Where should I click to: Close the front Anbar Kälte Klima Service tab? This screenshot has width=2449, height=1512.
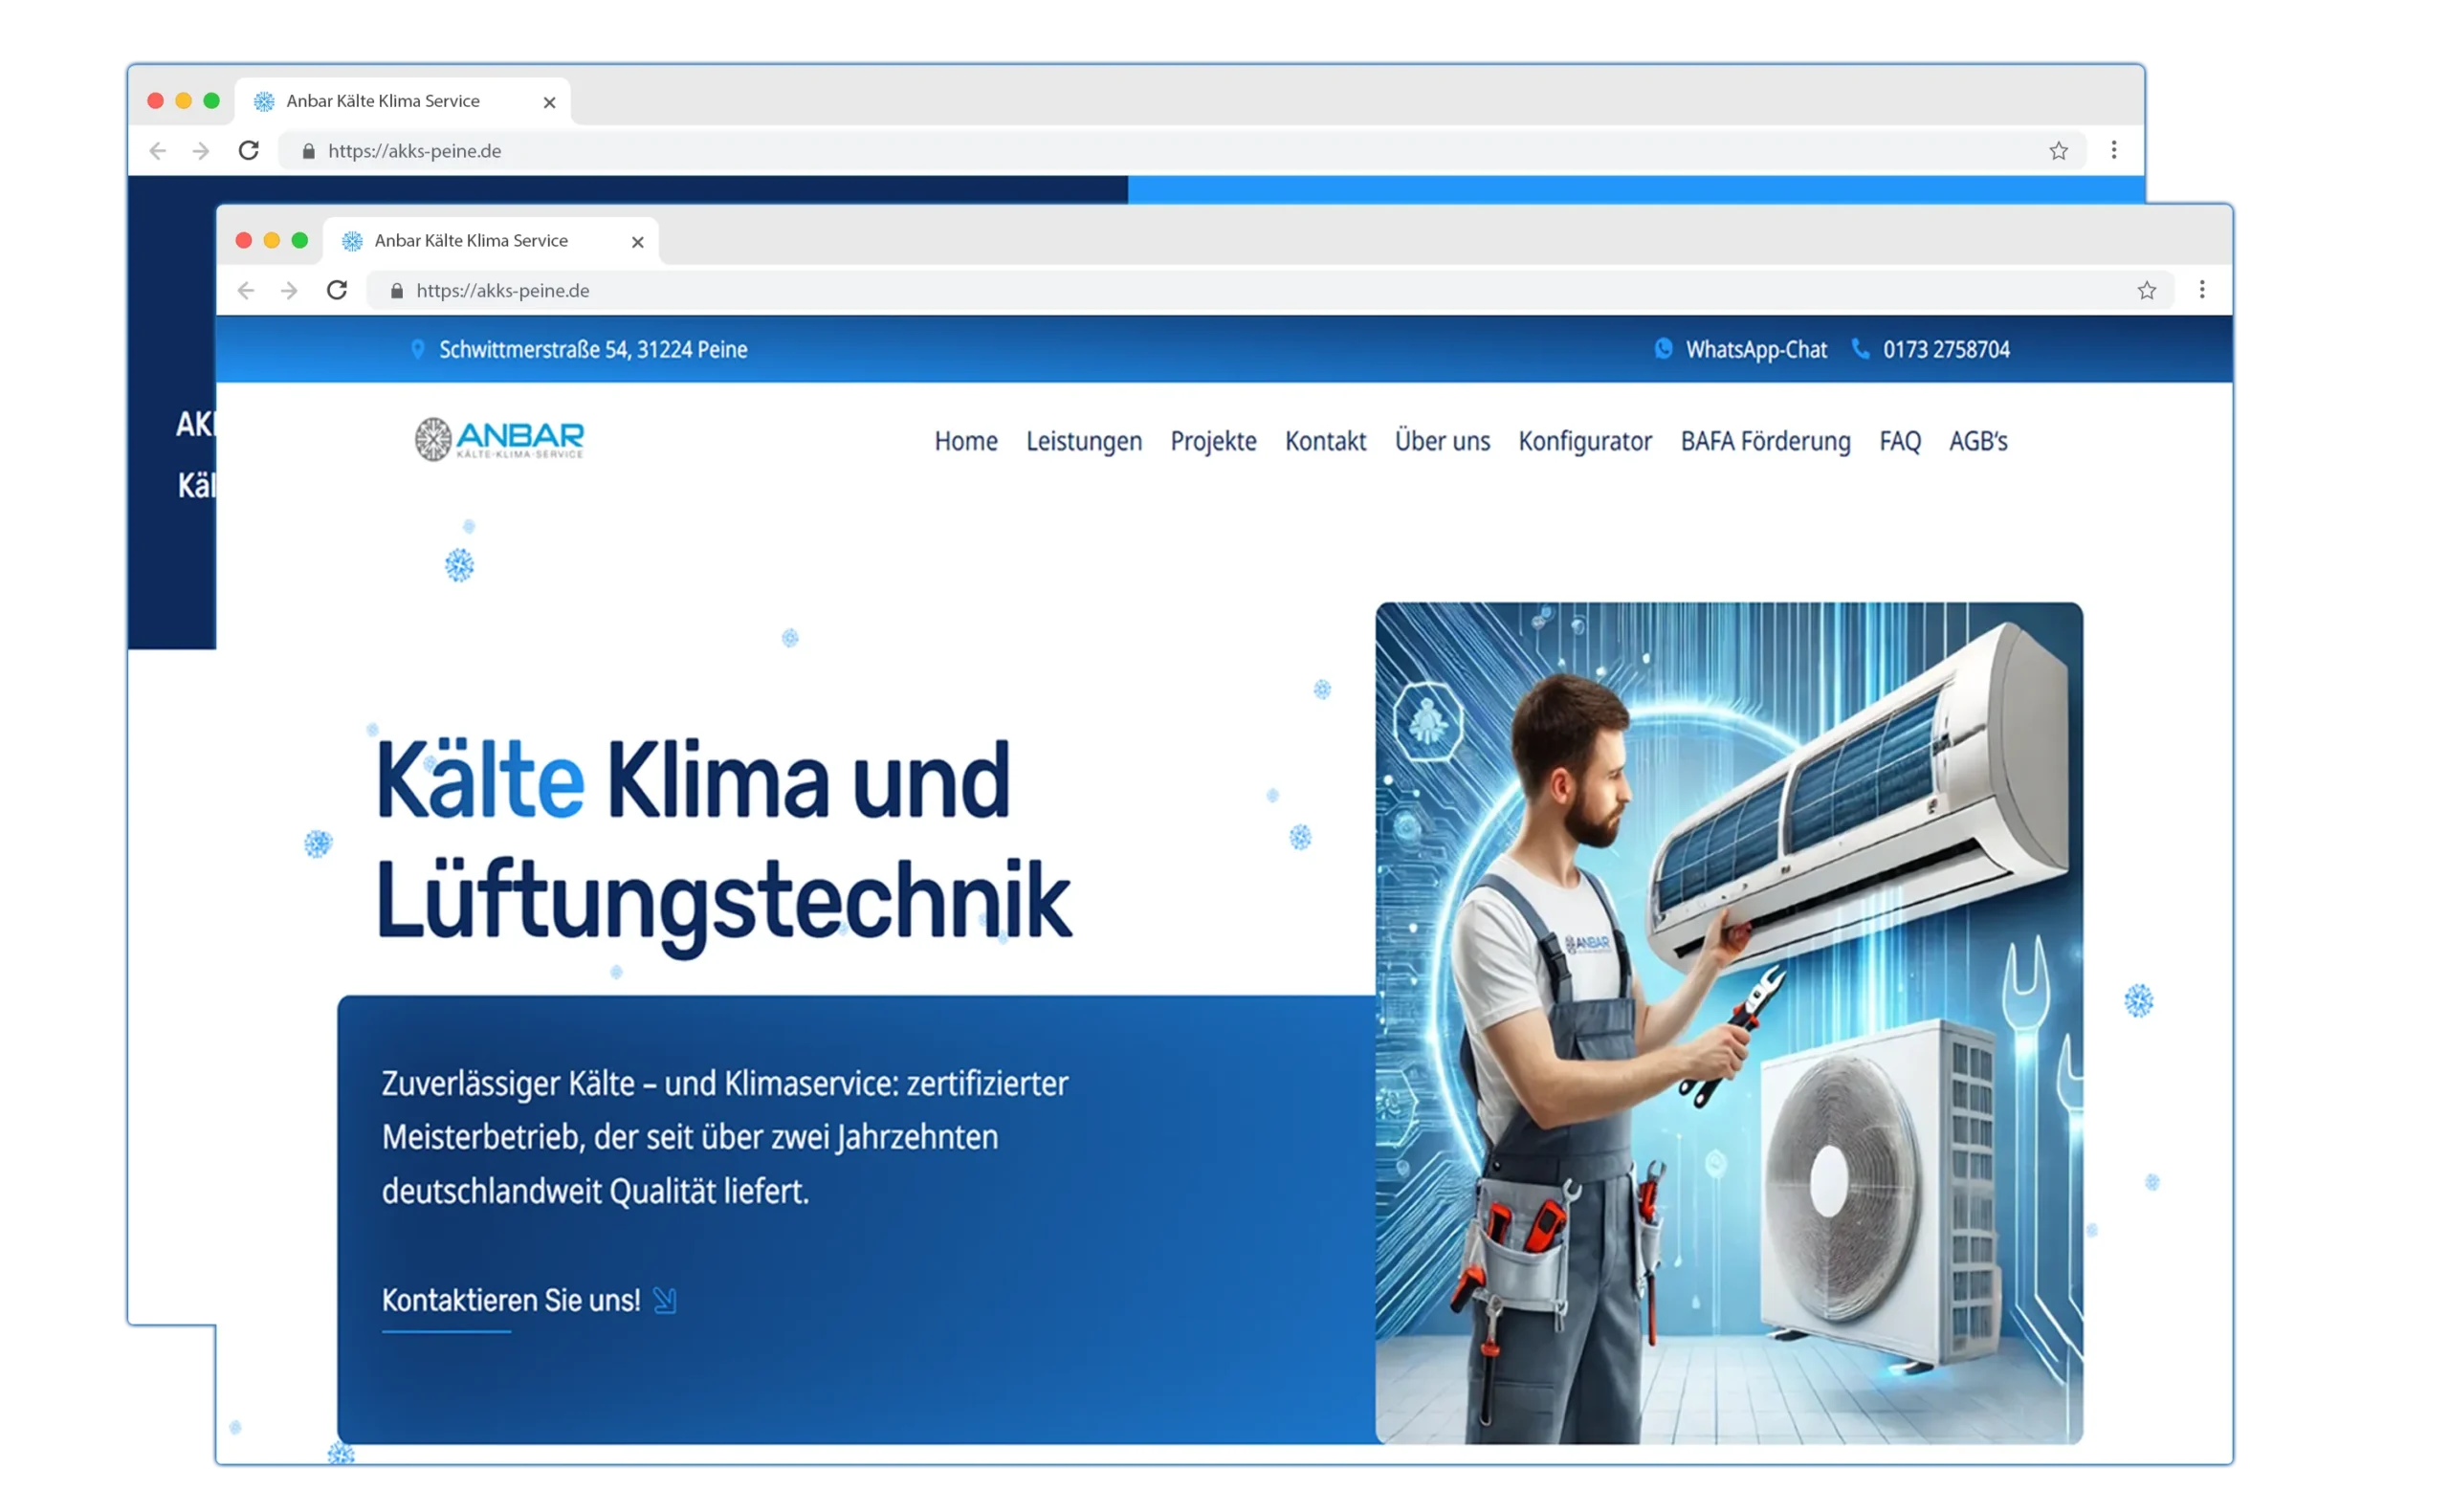pos(637,242)
